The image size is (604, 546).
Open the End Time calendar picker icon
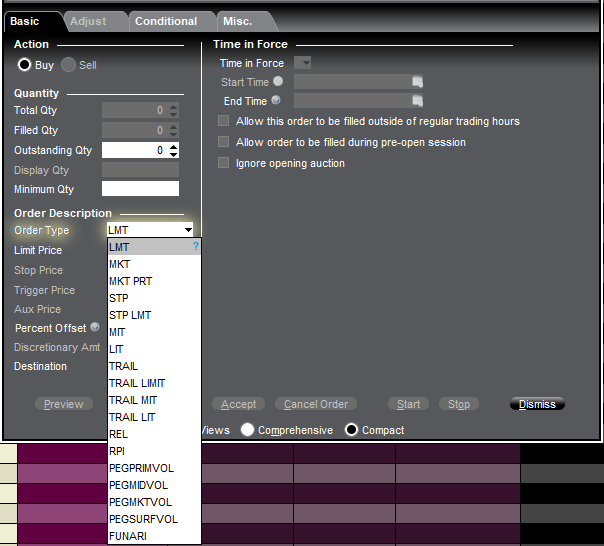[417, 101]
